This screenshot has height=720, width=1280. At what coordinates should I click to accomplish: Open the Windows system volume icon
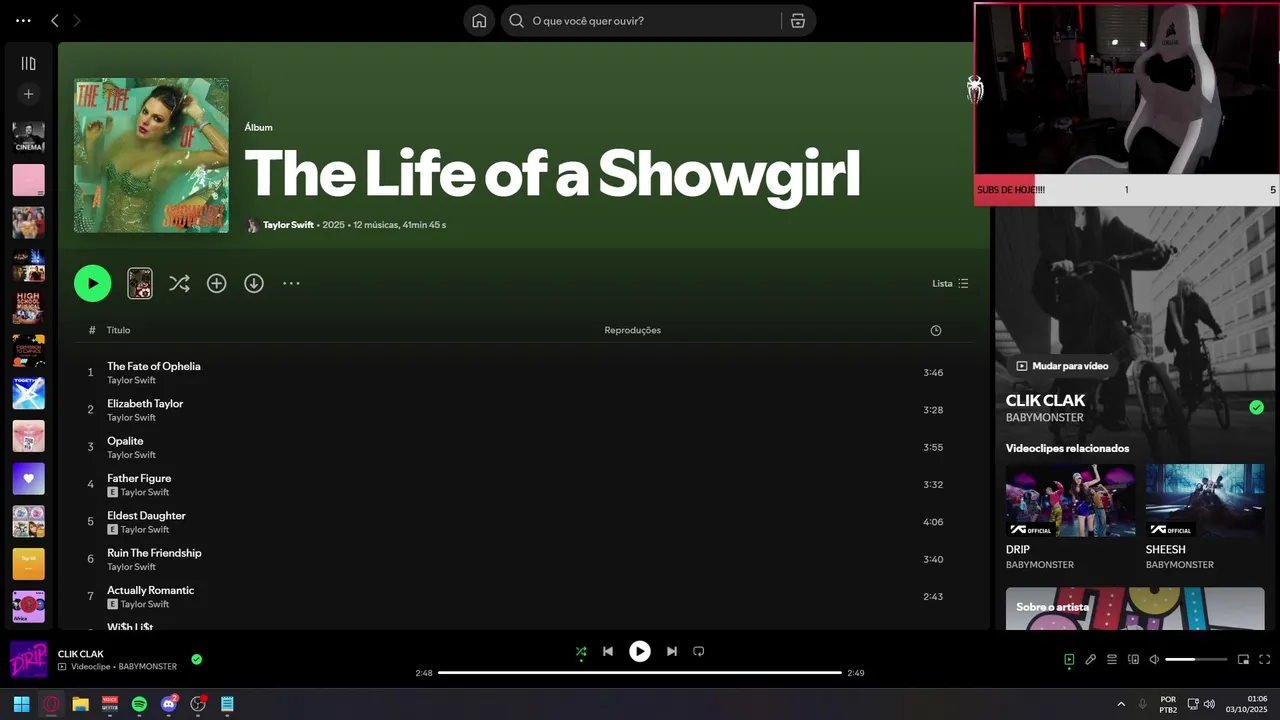pyautogui.click(x=1209, y=704)
